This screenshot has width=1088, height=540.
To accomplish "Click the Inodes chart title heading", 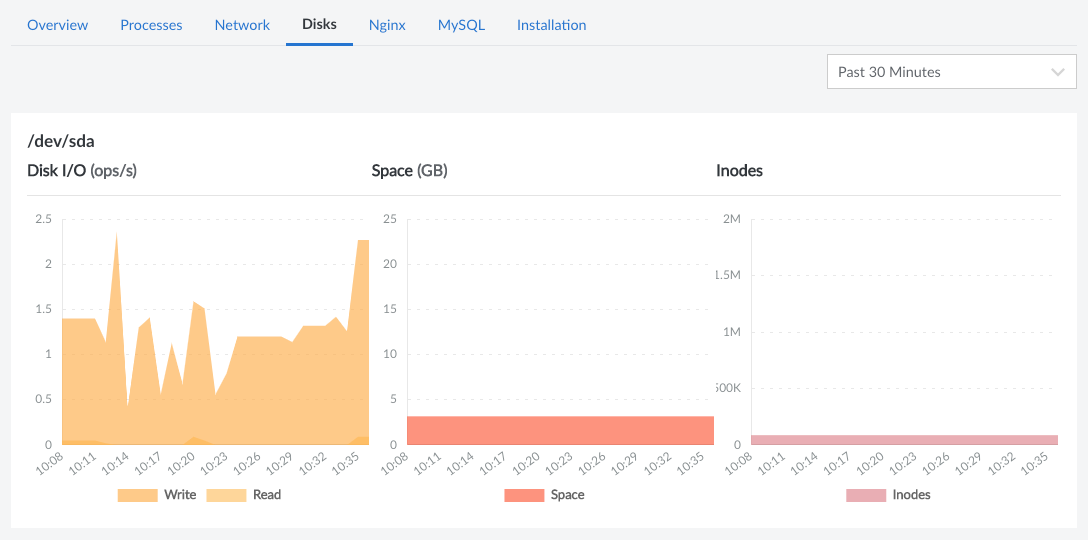I will pyautogui.click(x=739, y=171).
